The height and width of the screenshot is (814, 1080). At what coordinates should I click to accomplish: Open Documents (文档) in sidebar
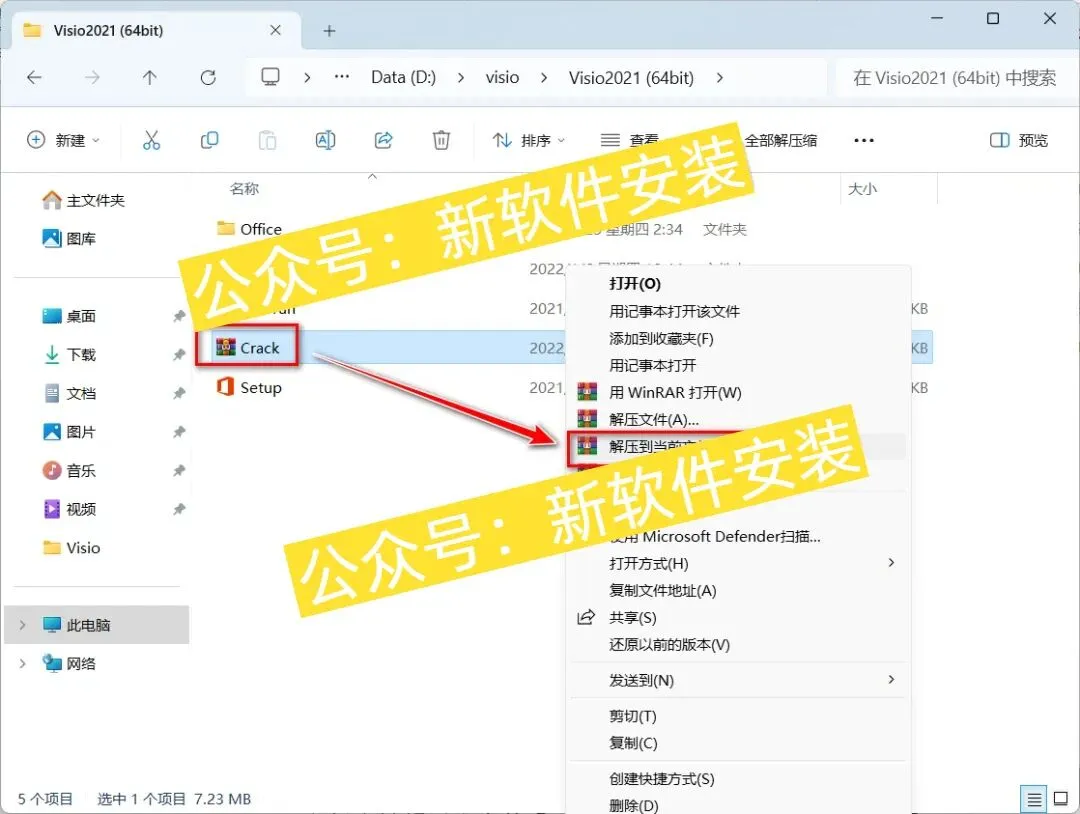(69, 393)
